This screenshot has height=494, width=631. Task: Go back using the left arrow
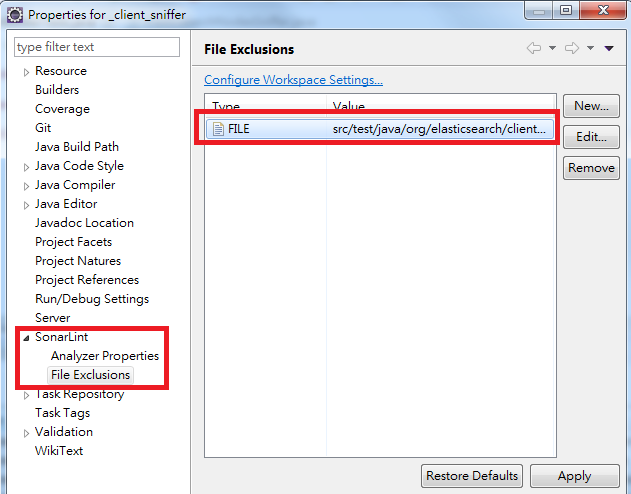coord(534,48)
